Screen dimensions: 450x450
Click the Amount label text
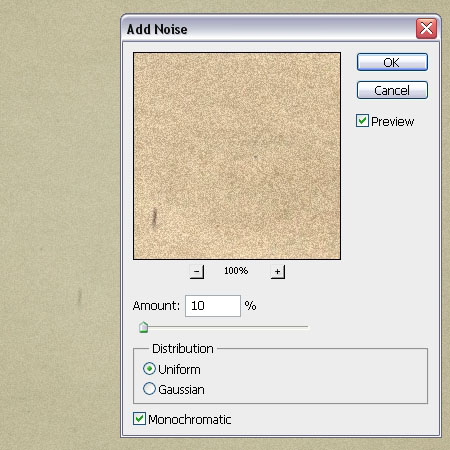156,306
